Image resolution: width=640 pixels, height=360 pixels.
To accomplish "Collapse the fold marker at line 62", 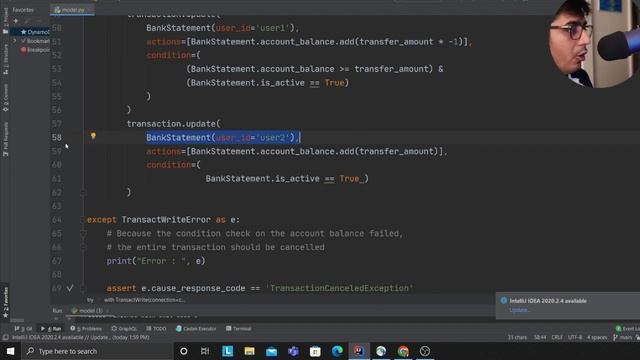I will pos(83,192).
